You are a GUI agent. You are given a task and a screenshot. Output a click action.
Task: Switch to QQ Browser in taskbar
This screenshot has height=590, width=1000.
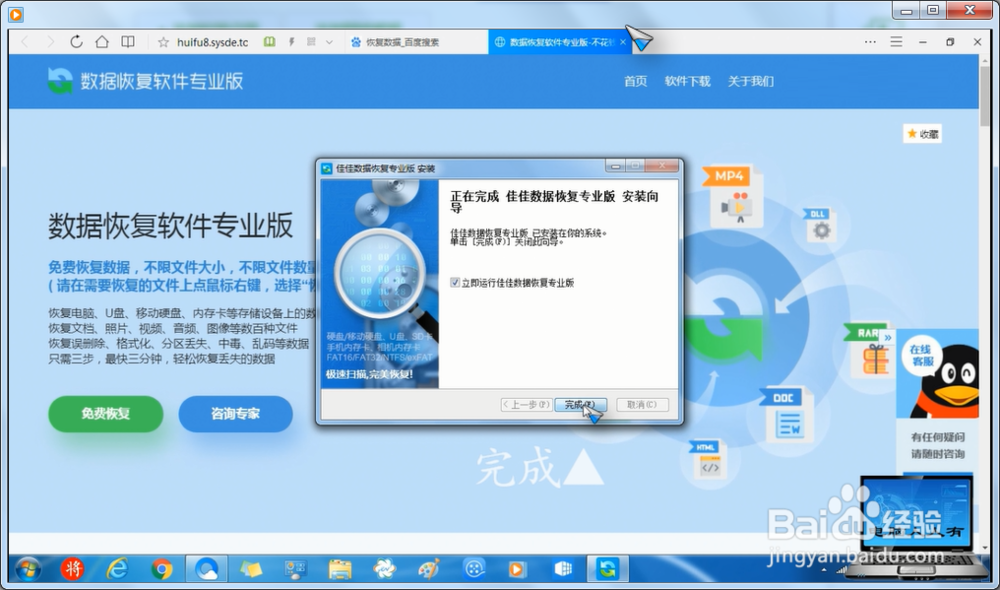click(x=207, y=568)
